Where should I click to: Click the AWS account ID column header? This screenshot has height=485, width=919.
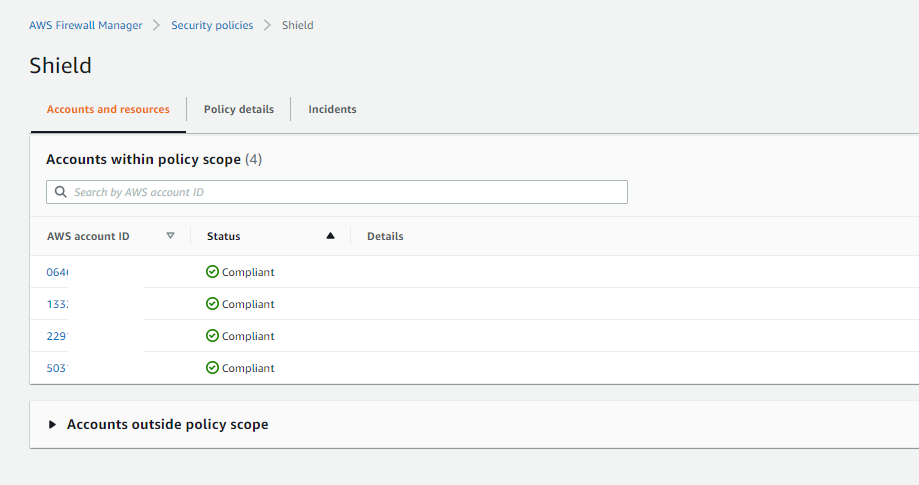(x=88, y=237)
